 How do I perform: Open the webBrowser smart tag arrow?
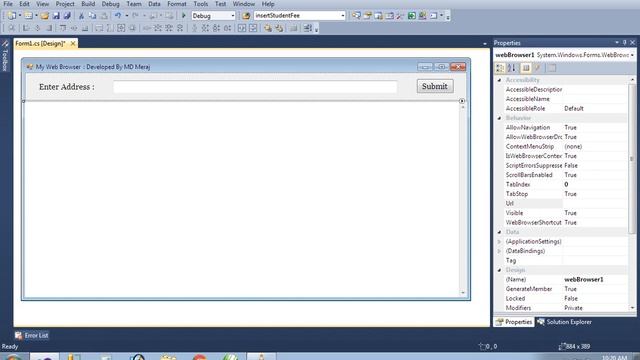[462, 101]
